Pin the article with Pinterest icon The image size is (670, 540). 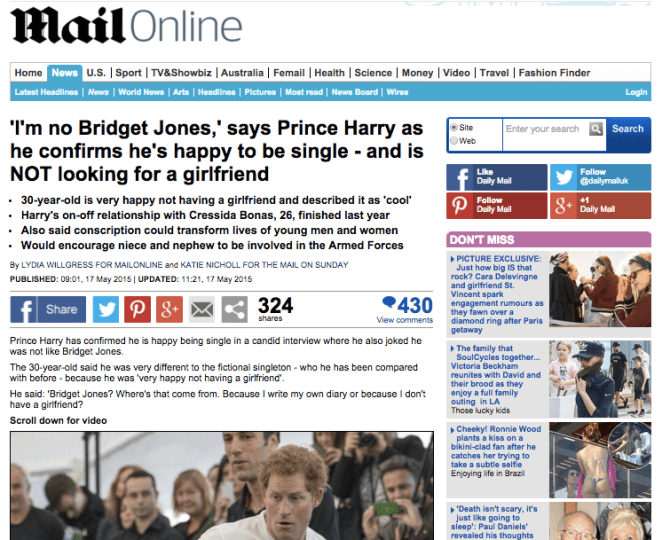[x=138, y=309]
